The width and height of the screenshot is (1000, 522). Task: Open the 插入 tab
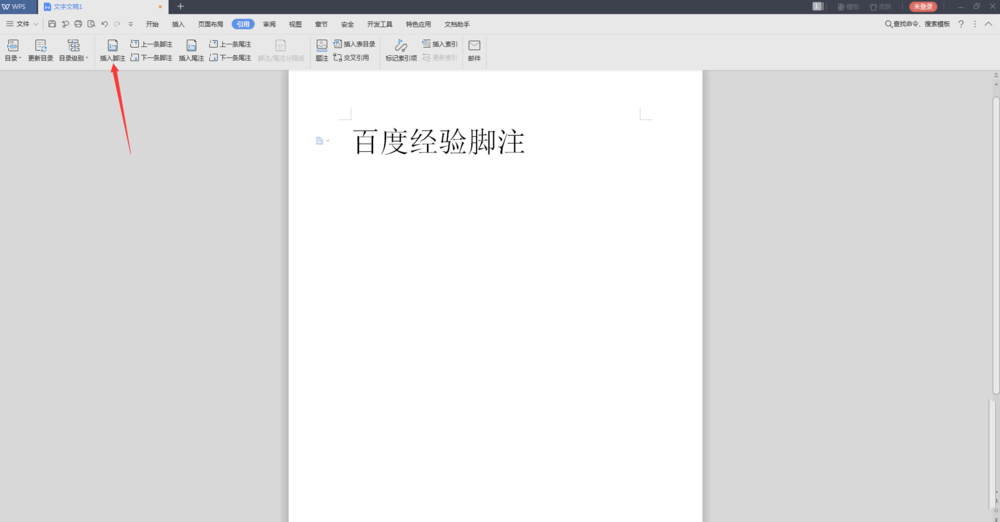(x=178, y=24)
